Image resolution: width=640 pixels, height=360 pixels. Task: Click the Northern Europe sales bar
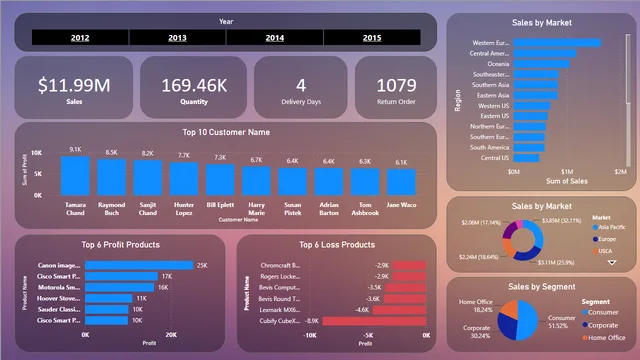[x=530, y=127]
